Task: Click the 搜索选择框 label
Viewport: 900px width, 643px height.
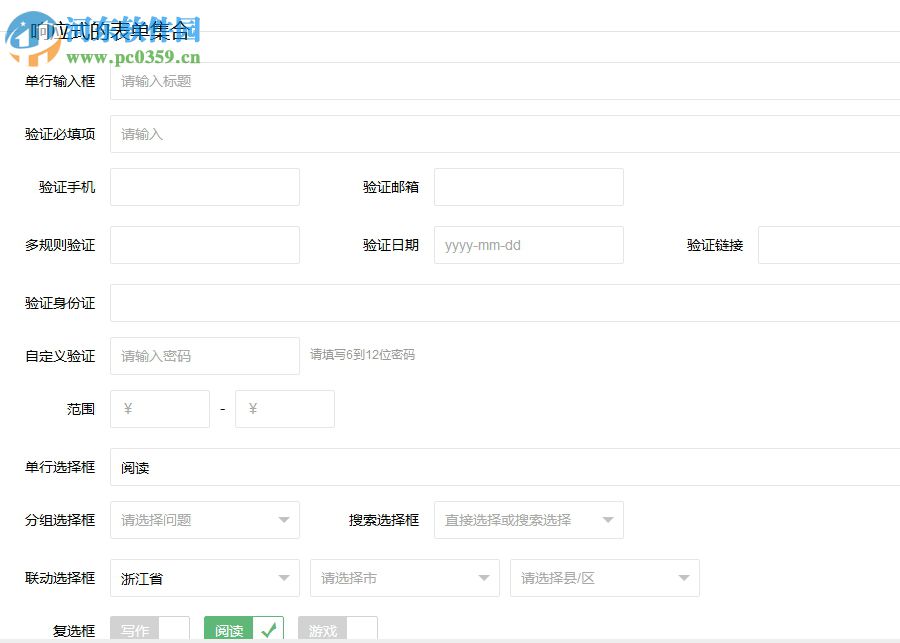Action: (383, 520)
